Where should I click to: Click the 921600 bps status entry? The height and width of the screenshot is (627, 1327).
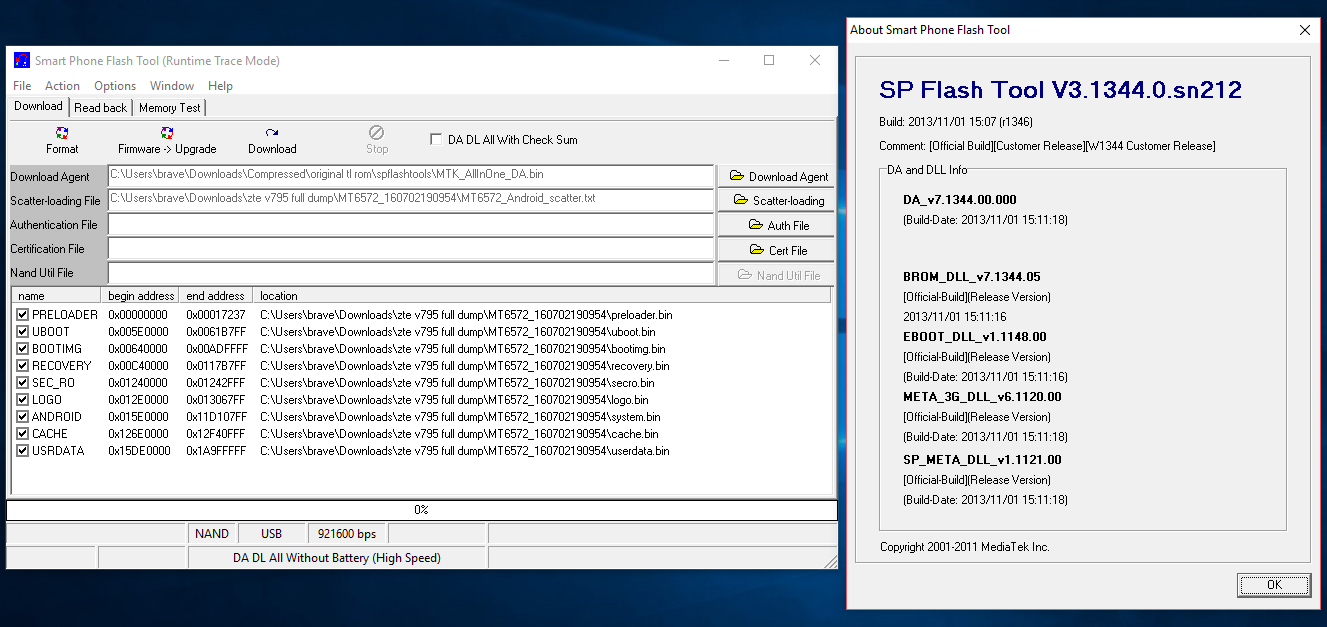(x=347, y=534)
